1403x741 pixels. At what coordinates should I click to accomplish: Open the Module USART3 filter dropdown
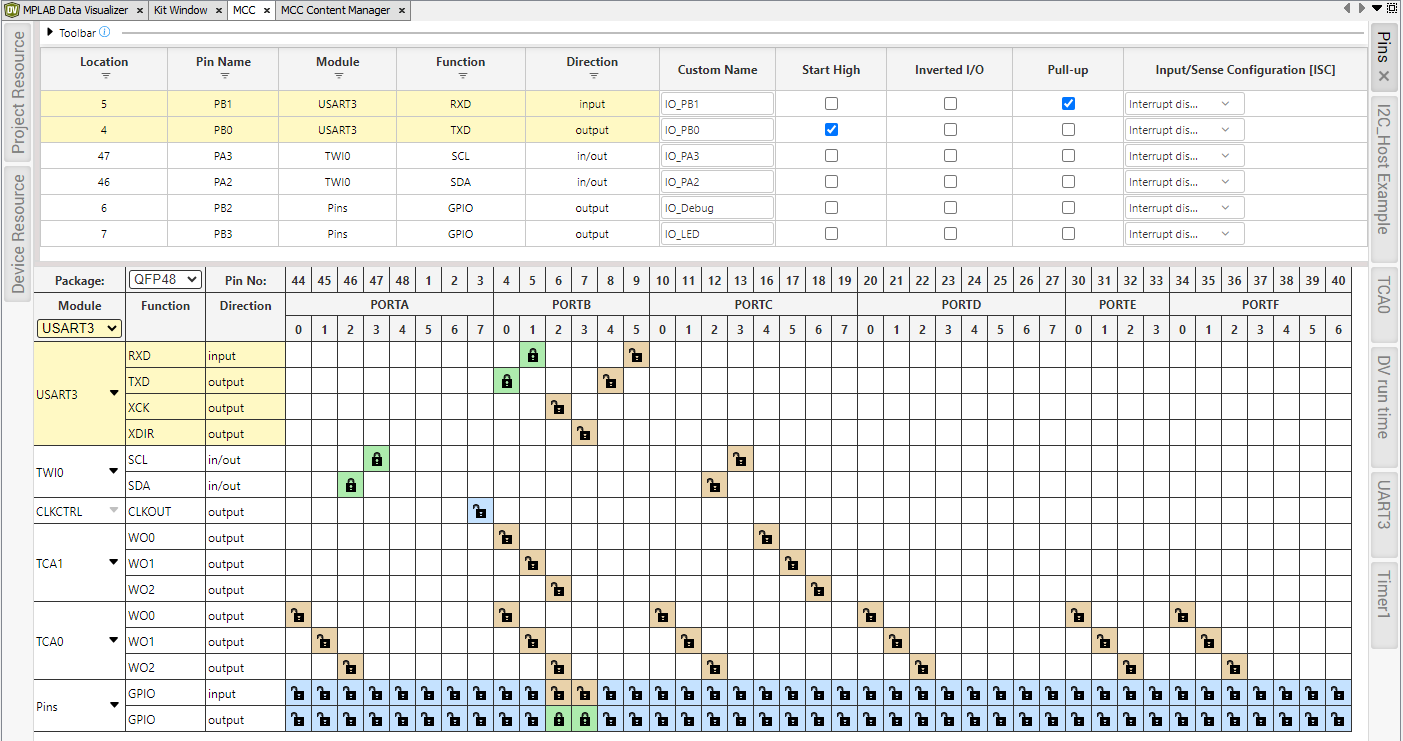[x=79, y=328]
